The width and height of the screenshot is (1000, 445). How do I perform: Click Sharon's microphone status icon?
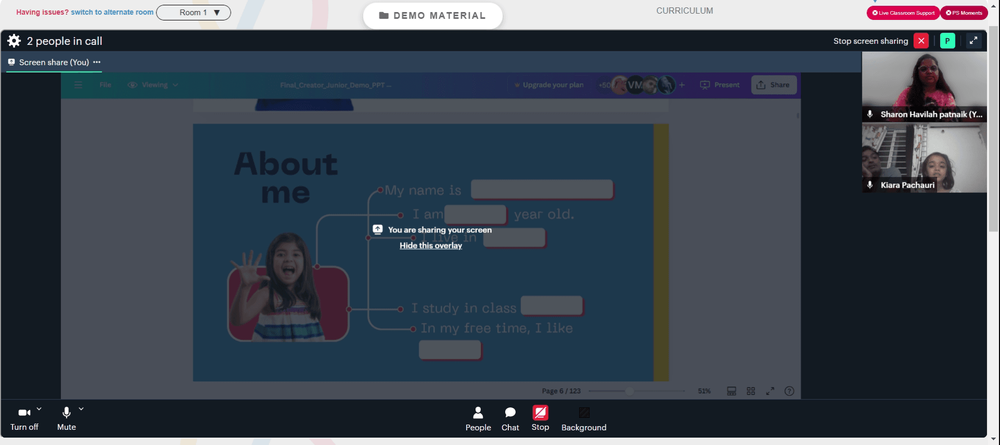pyautogui.click(x=869, y=114)
